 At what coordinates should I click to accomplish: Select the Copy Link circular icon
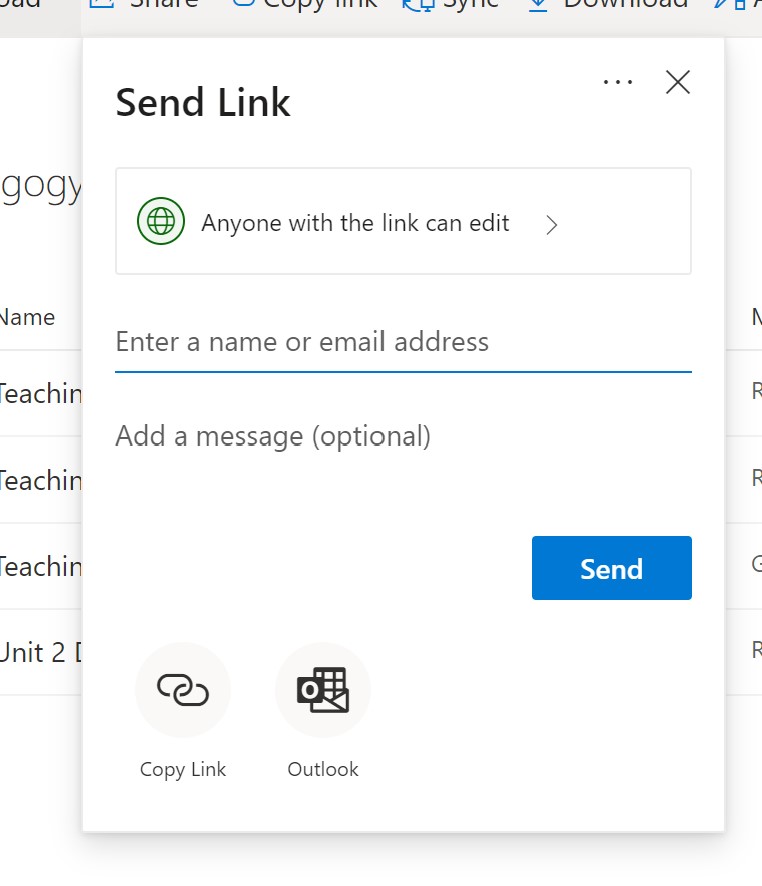[x=182, y=689]
